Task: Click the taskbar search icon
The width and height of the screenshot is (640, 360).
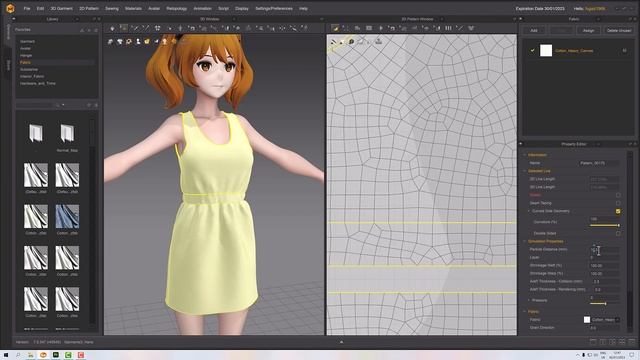Action: [18, 355]
